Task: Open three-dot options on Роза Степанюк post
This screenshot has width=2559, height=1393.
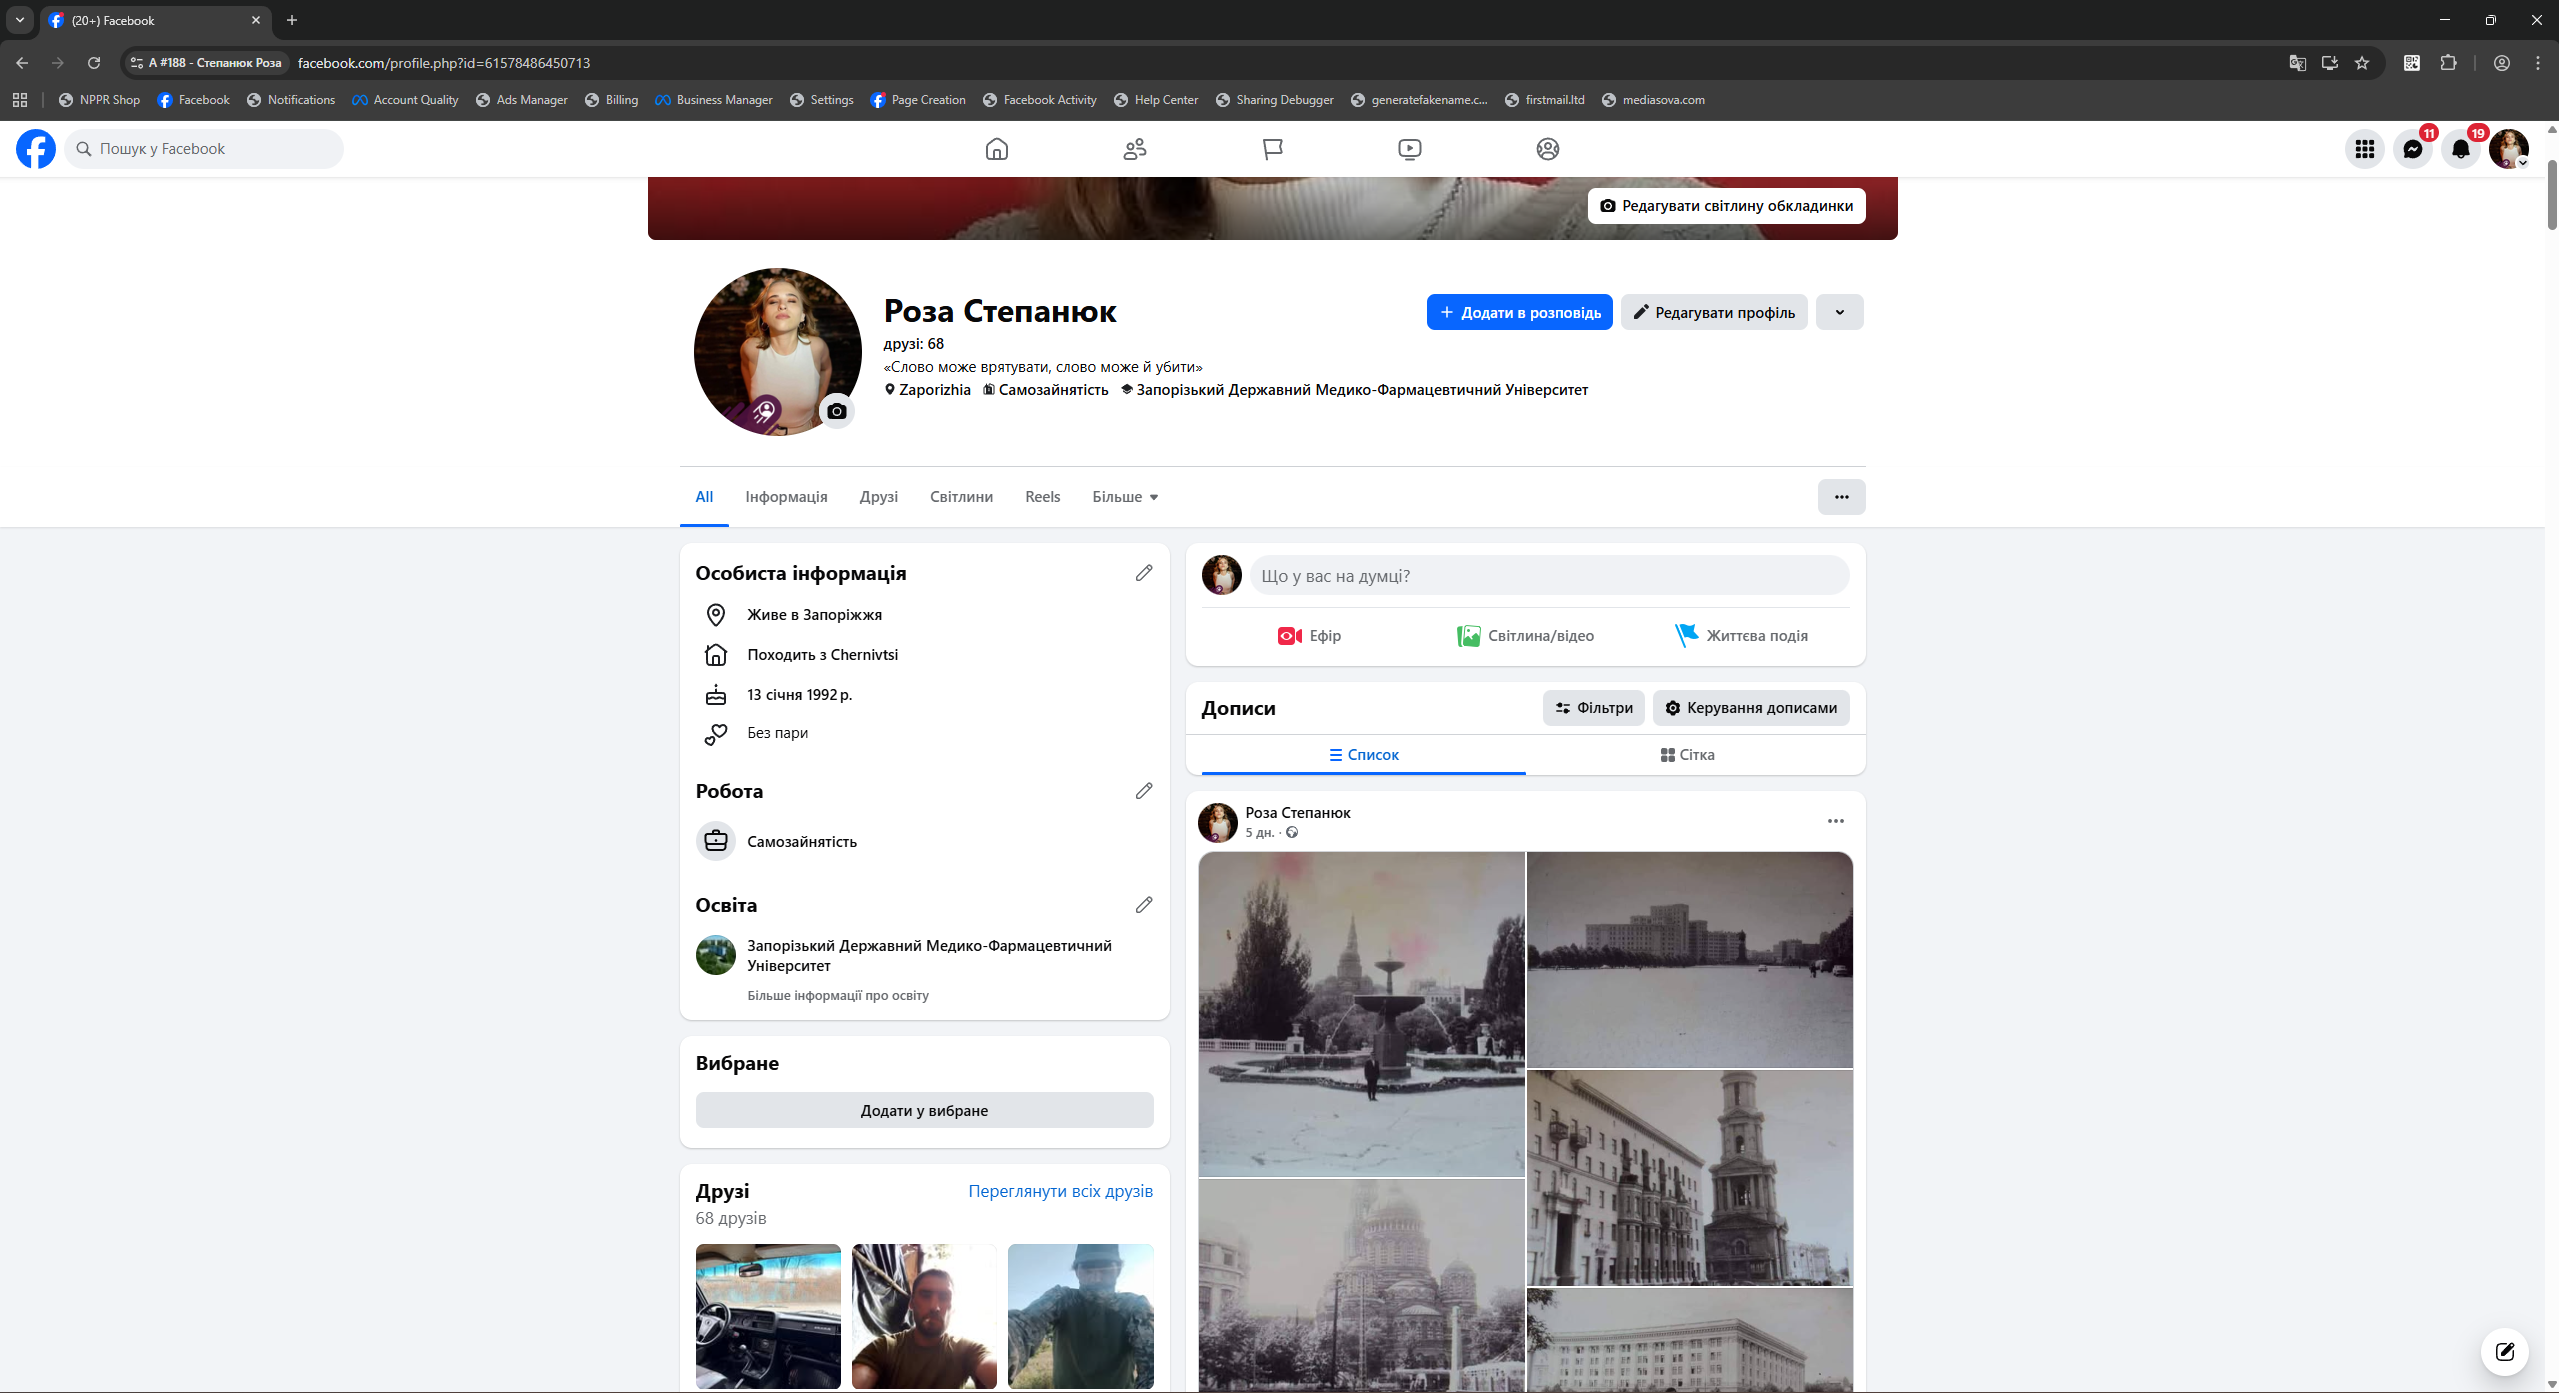Action: [x=1835, y=821]
